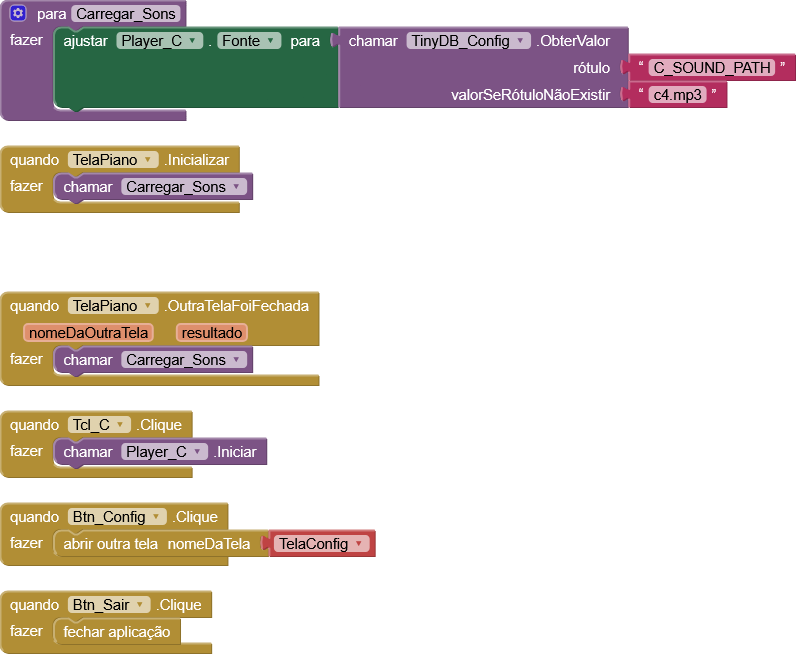Open Player_C dropdown in the Iniciar call
This screenshot has width=796, height=654.
pos(164,452)
